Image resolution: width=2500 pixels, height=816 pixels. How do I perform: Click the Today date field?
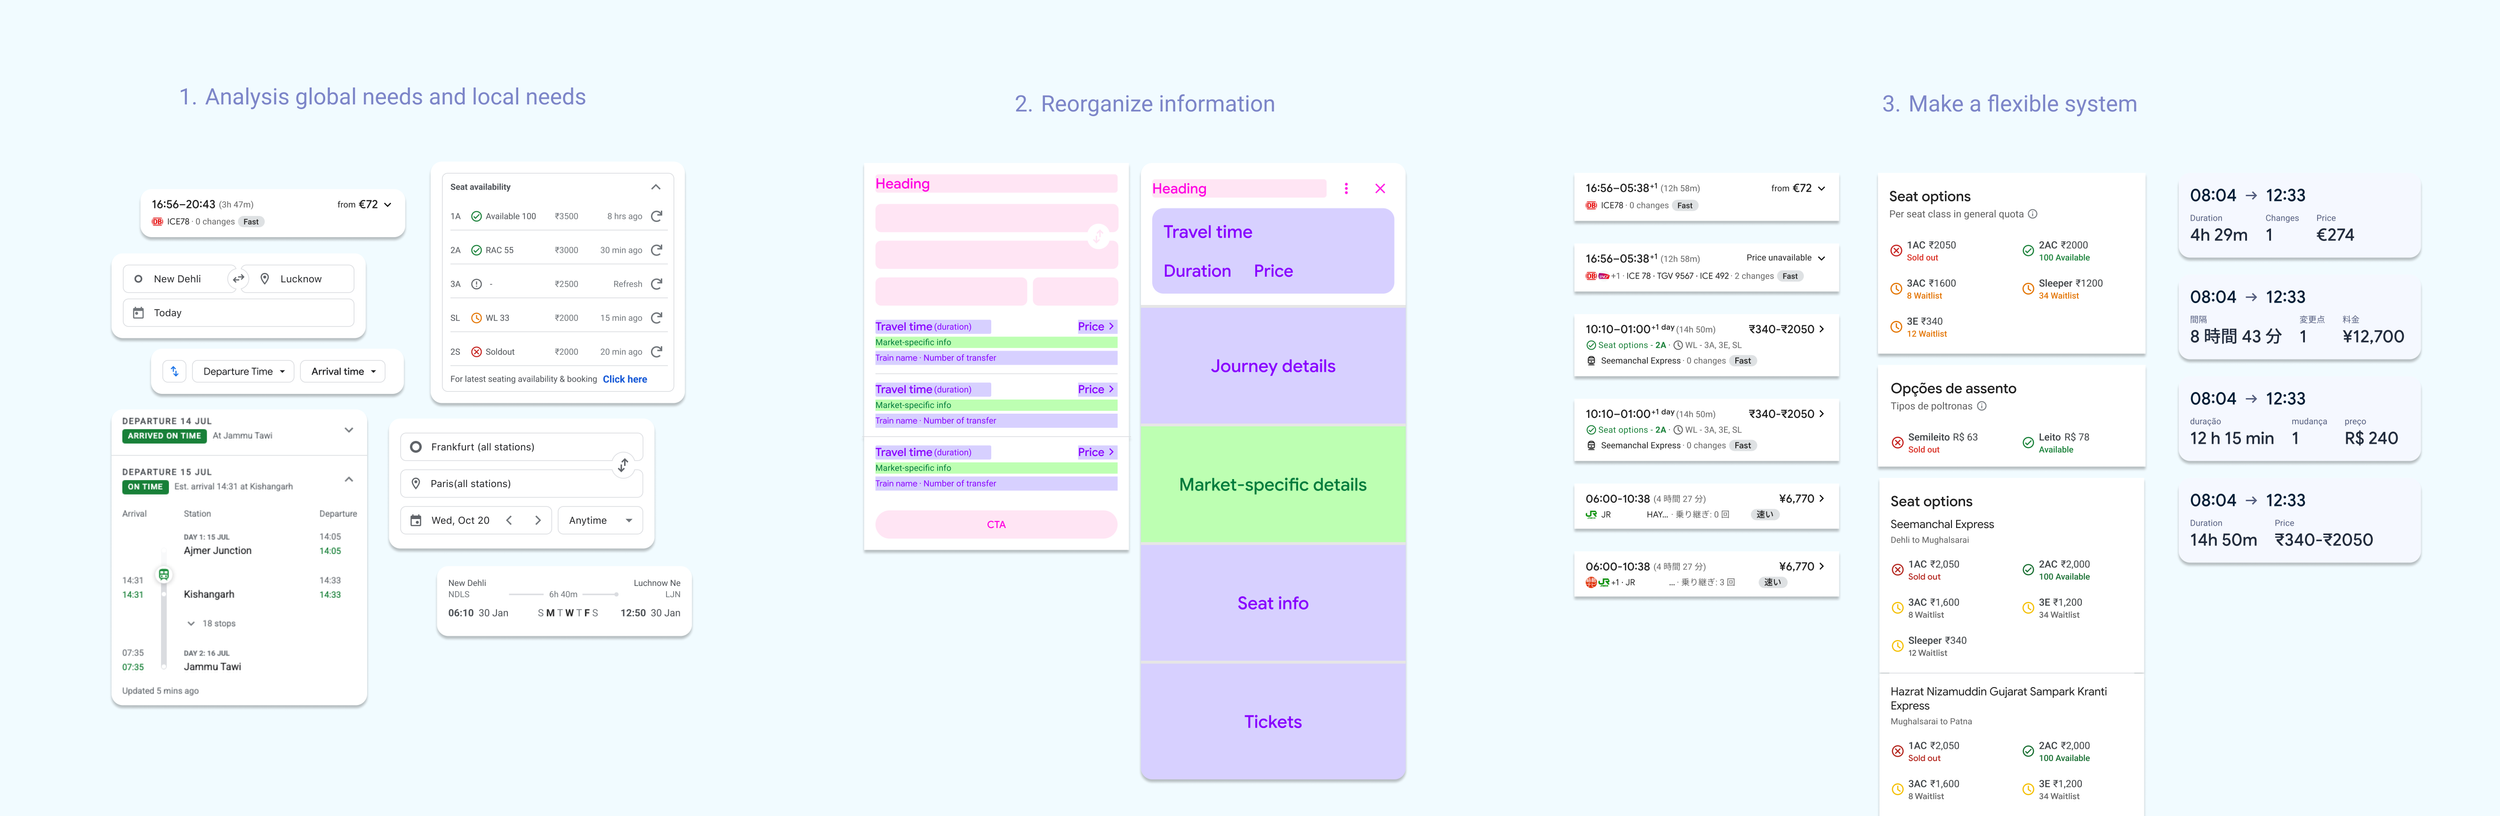click(x=238, y=313)
